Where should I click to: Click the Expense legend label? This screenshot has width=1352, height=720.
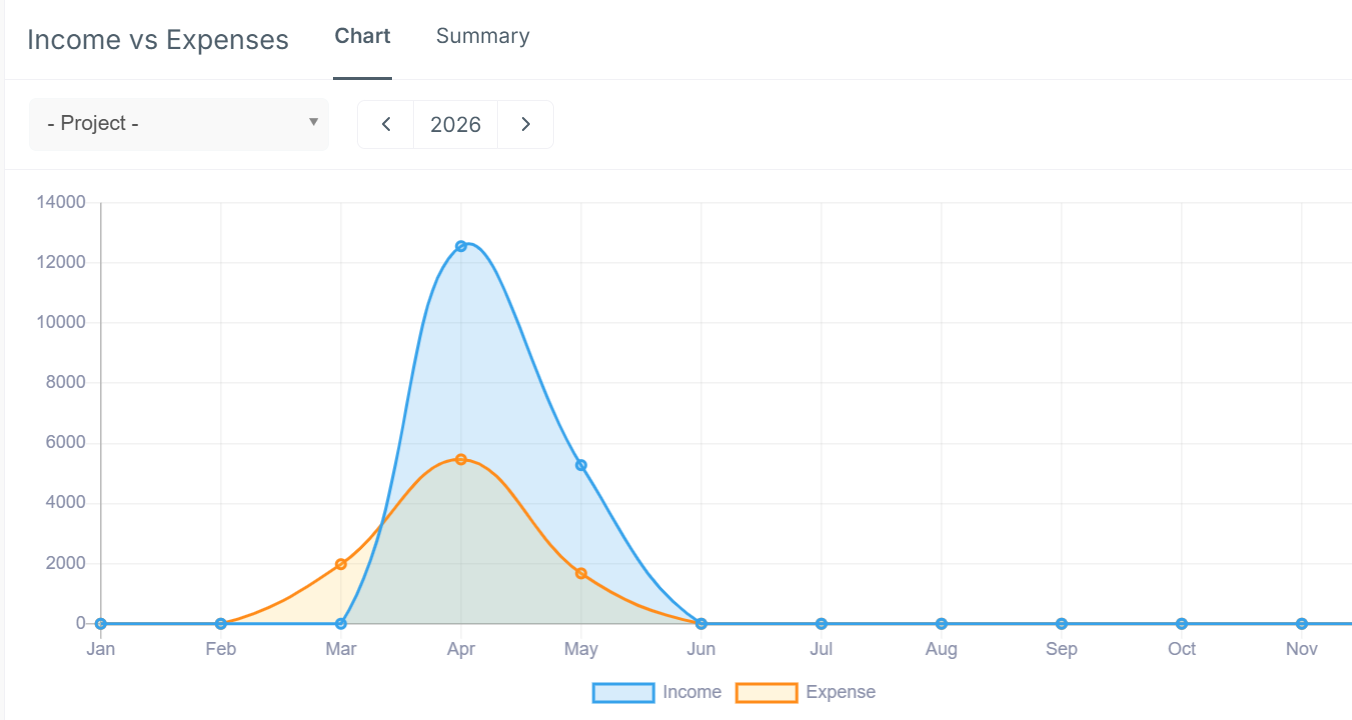pyautogui.click(x=841, y=692)
